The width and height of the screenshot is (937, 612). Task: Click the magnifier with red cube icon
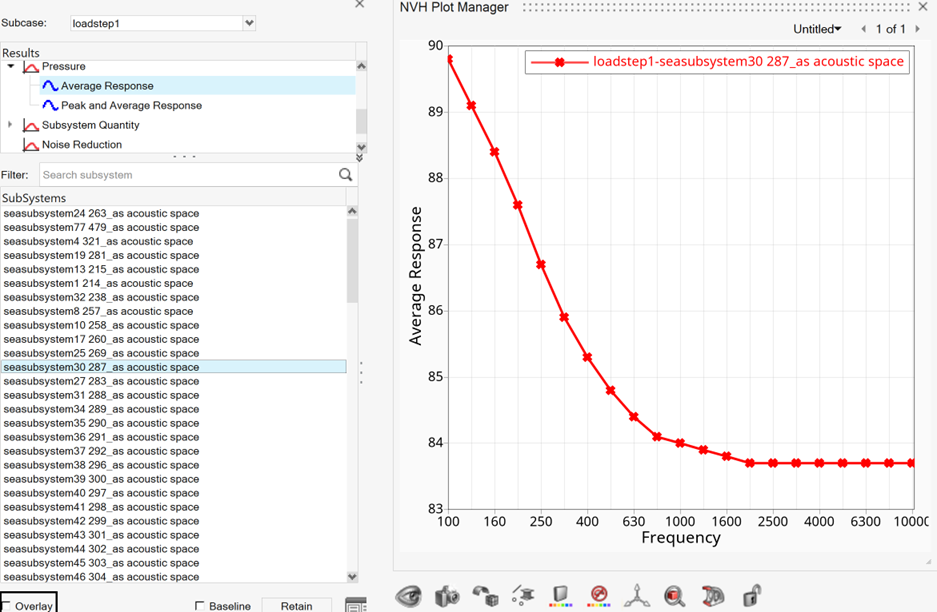pos(674,597)
